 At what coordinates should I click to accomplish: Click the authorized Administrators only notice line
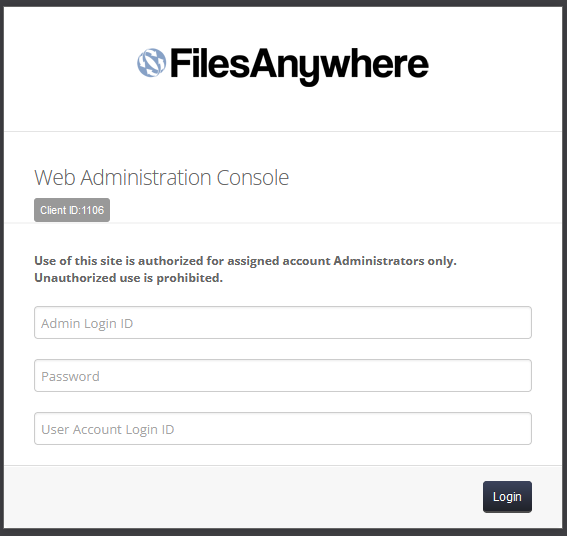[x=246, y=261]
